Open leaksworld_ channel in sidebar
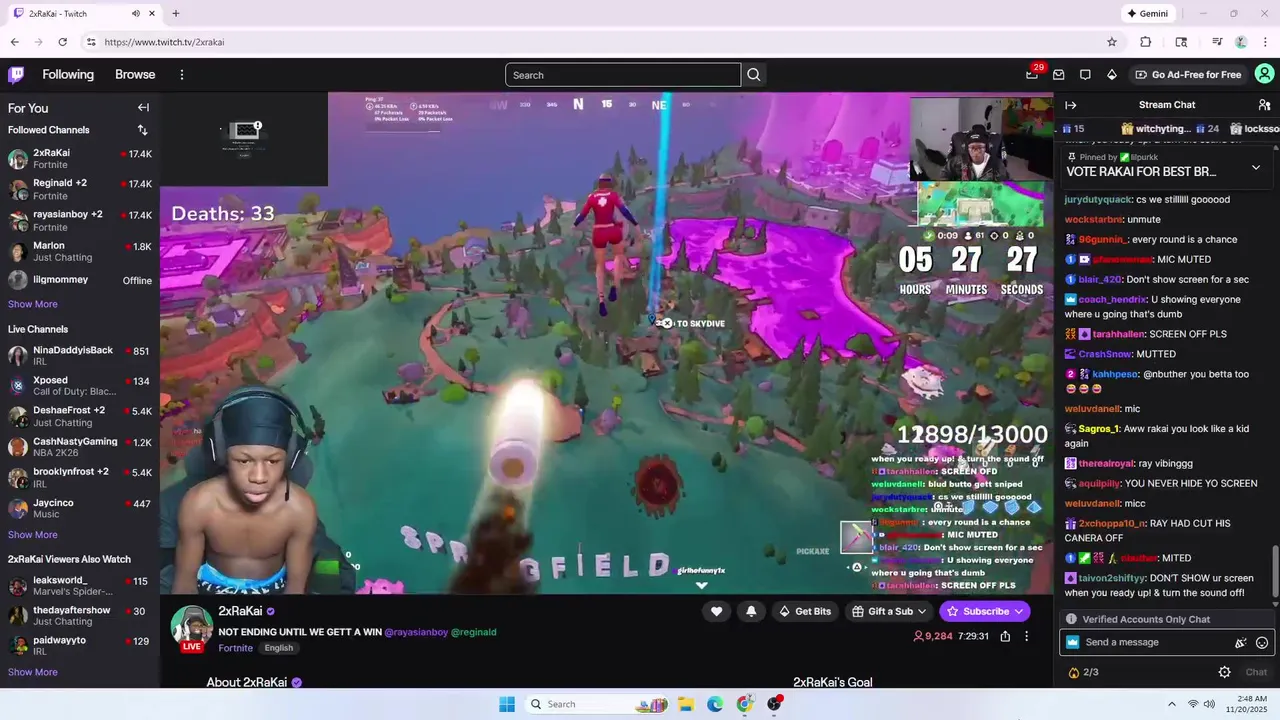 coord(80,586)
